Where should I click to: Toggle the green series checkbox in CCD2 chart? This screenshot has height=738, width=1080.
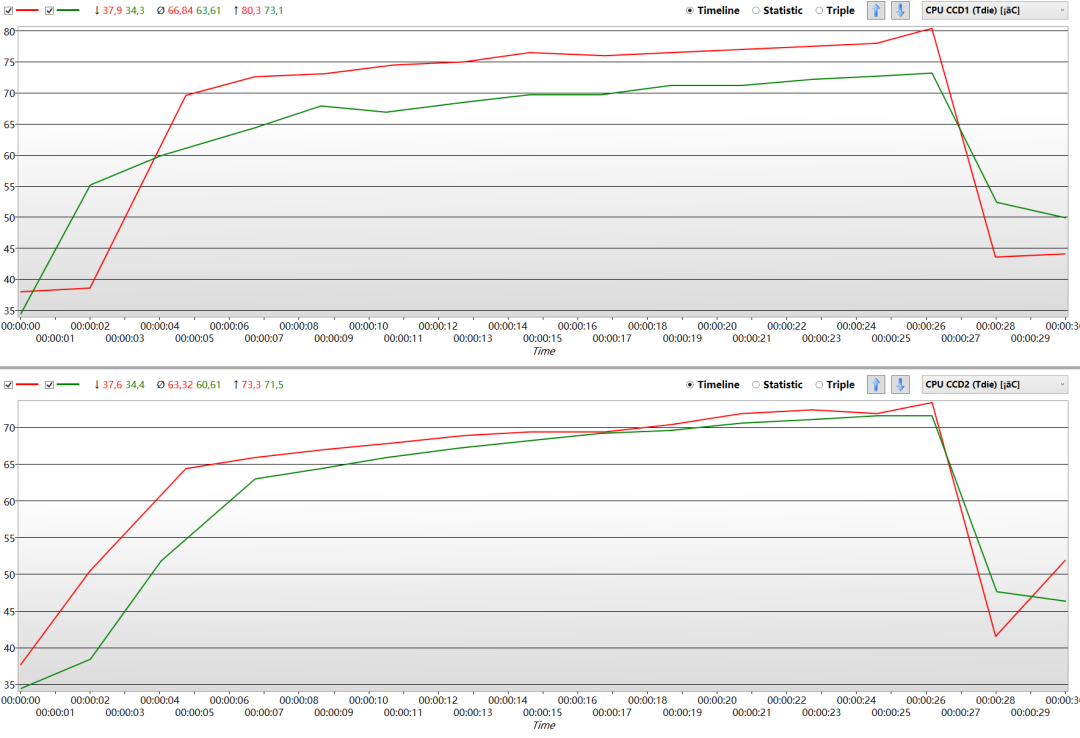tap(49, 384)
